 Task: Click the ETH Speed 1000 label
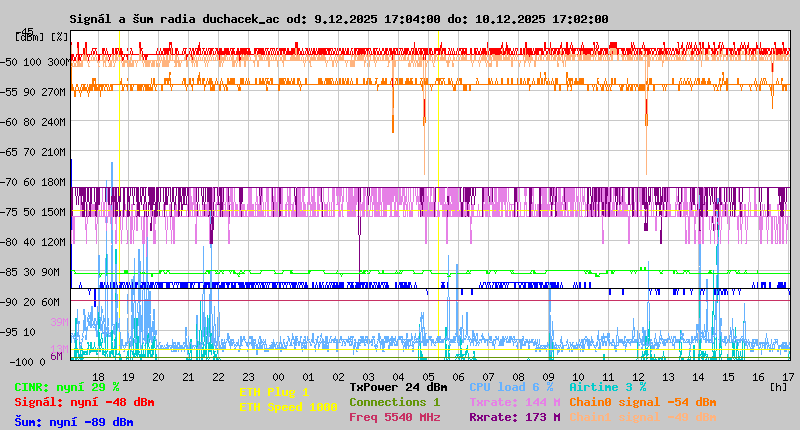click(288, 407)
